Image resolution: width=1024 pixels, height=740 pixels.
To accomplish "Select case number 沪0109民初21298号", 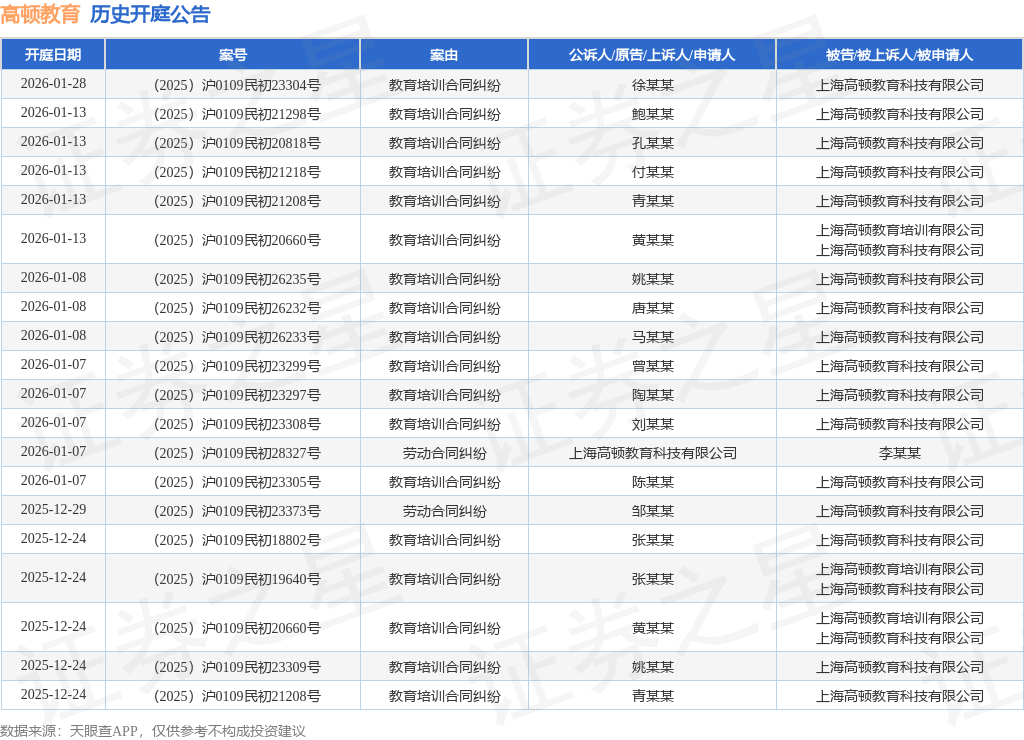I will pyautogui.click(x=237, y=114).
